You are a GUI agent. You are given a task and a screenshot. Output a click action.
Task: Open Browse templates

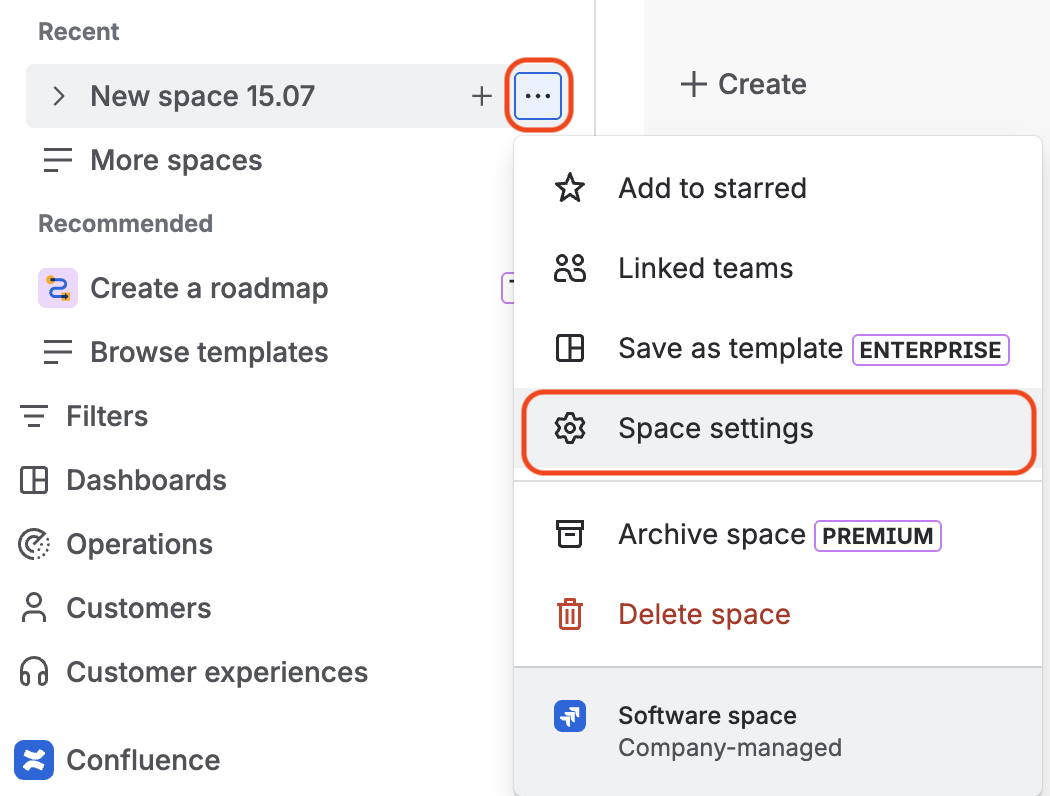(x=185, y=352)
